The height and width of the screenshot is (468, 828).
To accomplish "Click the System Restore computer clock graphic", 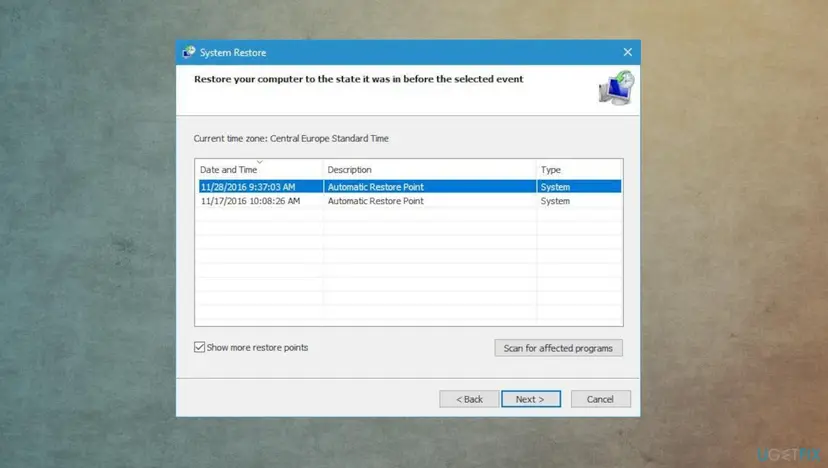I will pyautogui.click(x=616, y=88).
